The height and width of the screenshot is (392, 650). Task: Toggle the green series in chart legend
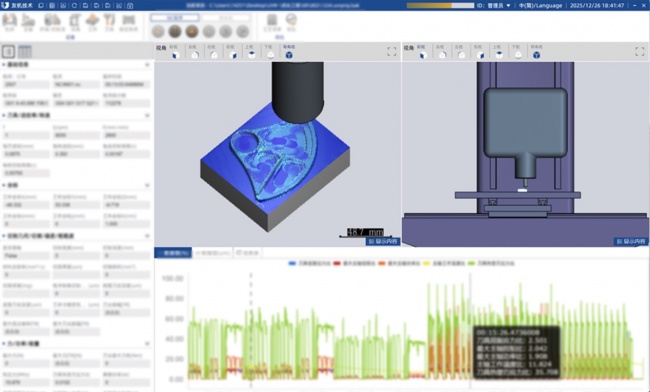click(491, 264)
